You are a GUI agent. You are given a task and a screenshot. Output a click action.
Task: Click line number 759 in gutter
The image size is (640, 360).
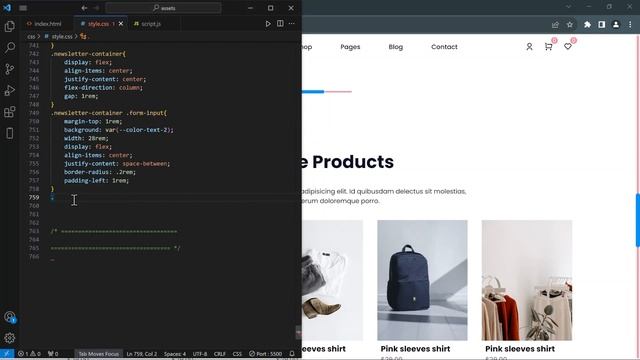pos(34,198)
